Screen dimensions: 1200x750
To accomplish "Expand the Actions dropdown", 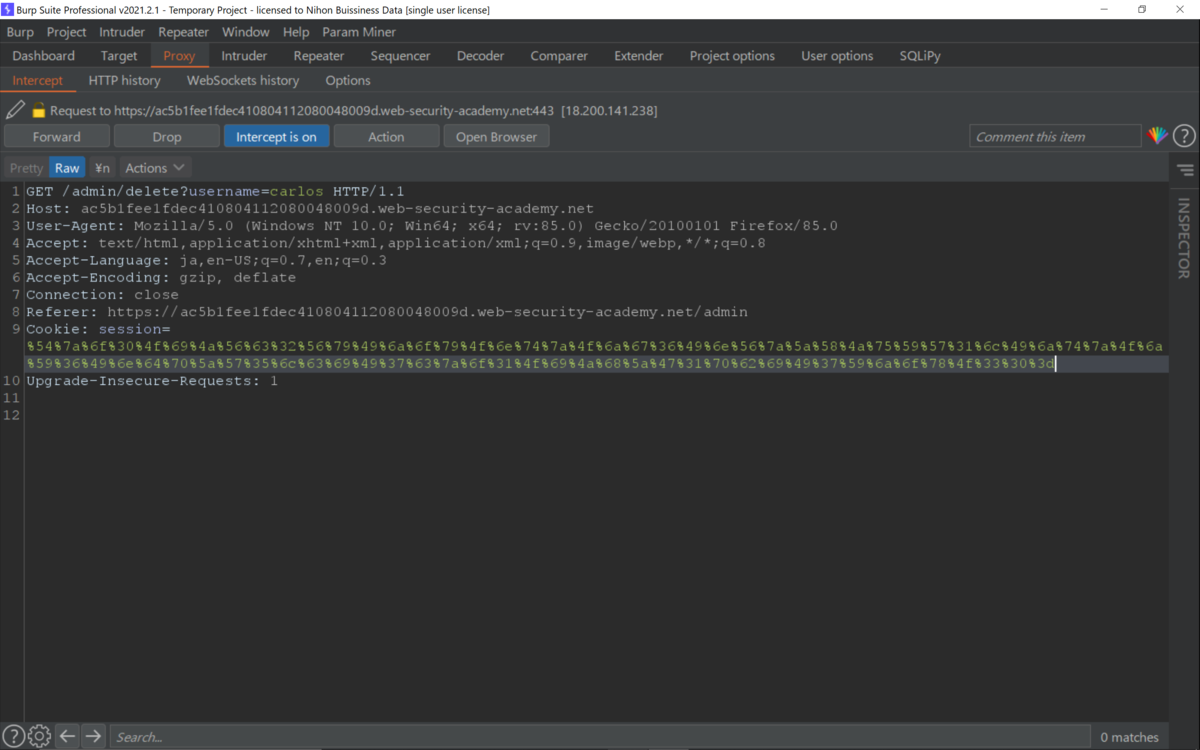I will [155, 168].
